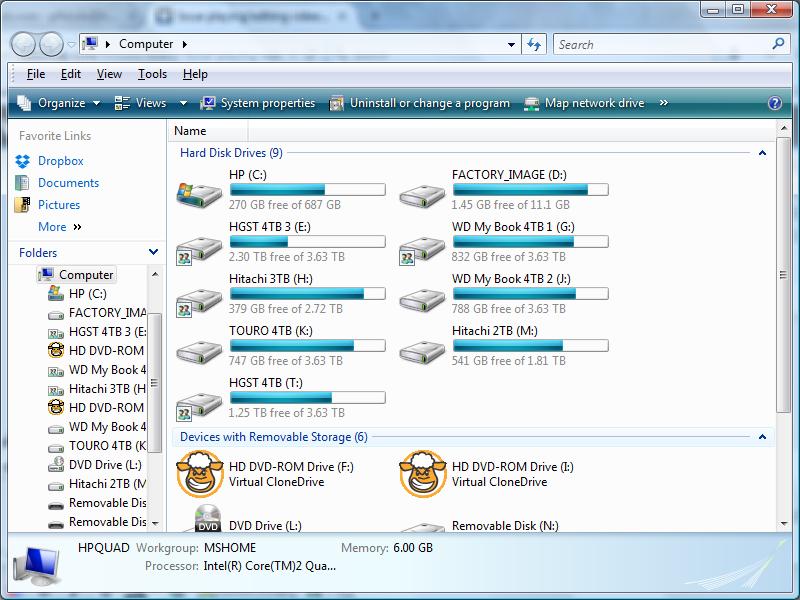The height and width of the screenshot is (600, 800).
Task: Select the Hitachi 3TB (H:) drive icon
Action: tap(199, 302)
